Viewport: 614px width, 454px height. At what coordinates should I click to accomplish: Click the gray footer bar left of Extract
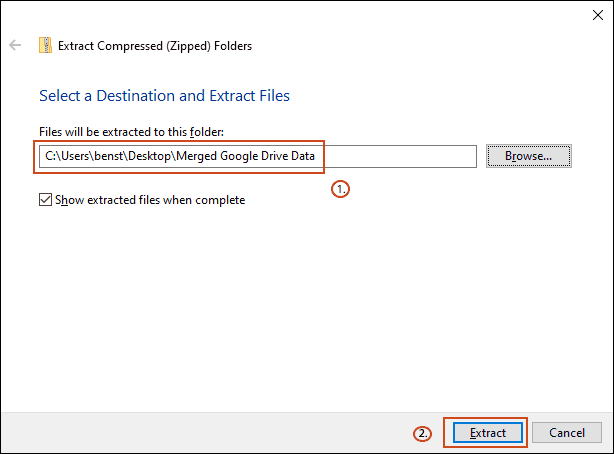[200, 433]
